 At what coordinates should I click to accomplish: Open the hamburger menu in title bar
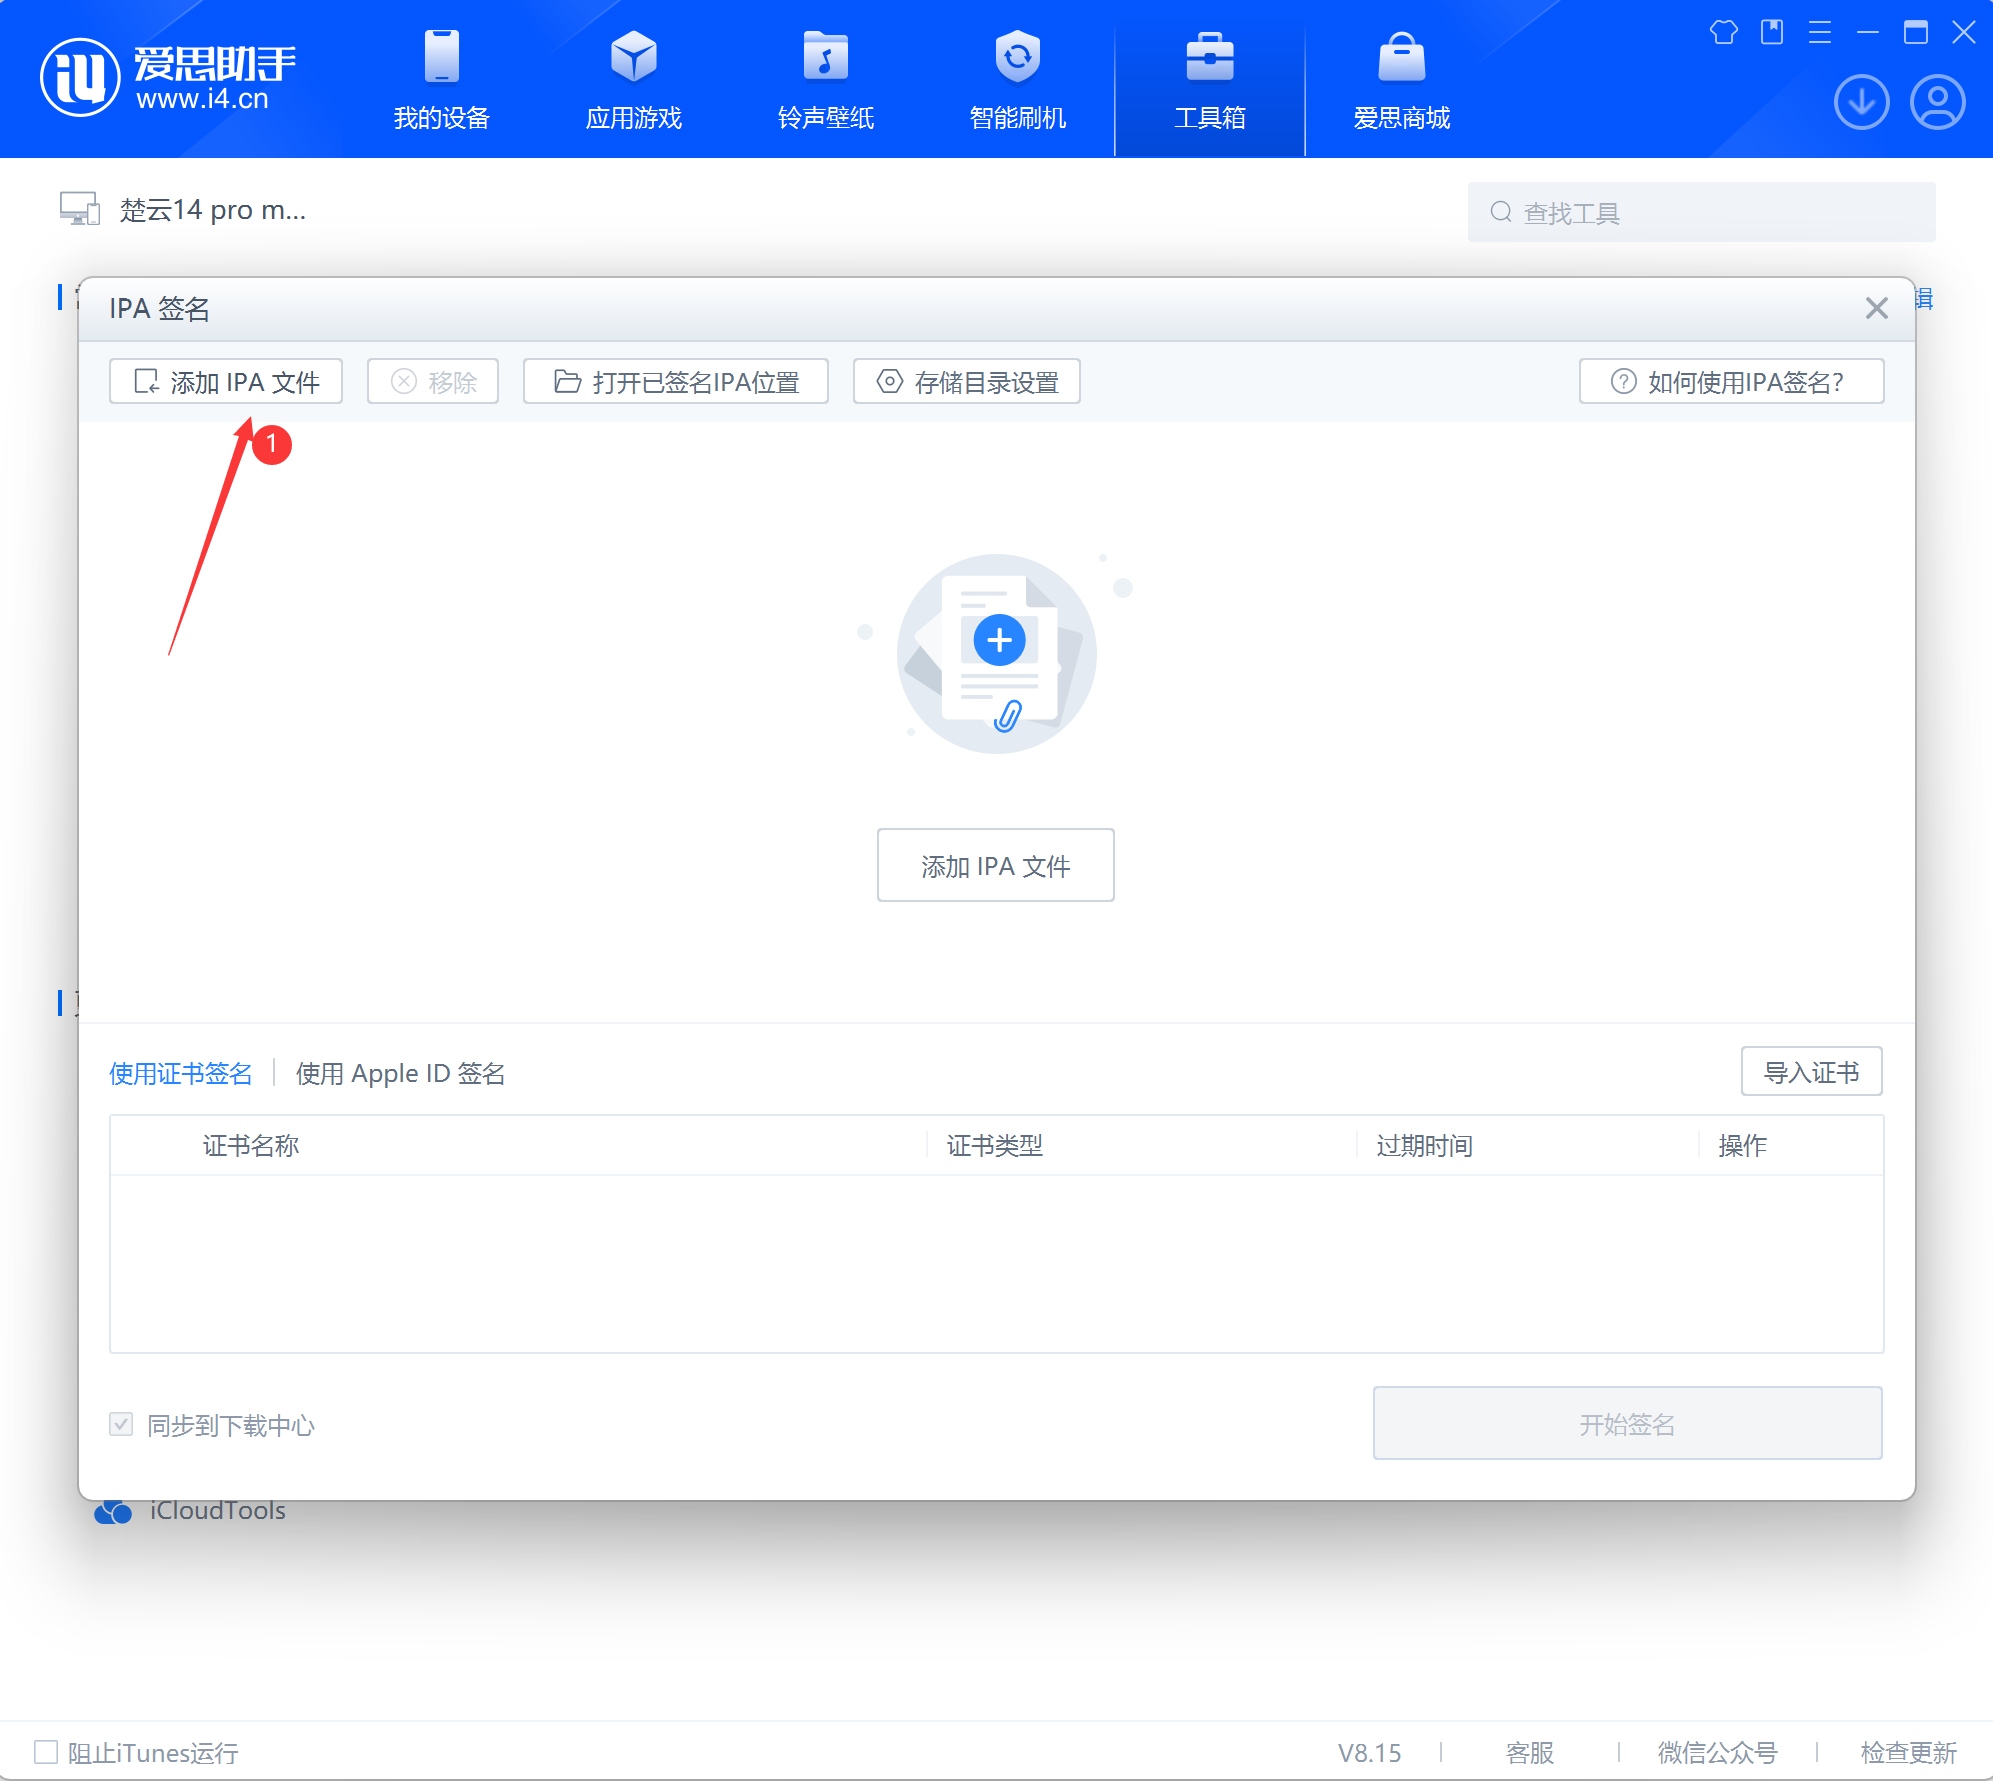click(x=1819, y=33)
